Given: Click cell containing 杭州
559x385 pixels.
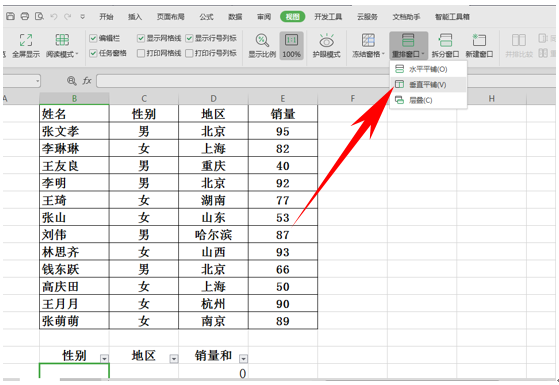Looking at the screenshot, I should coord(213,304).
